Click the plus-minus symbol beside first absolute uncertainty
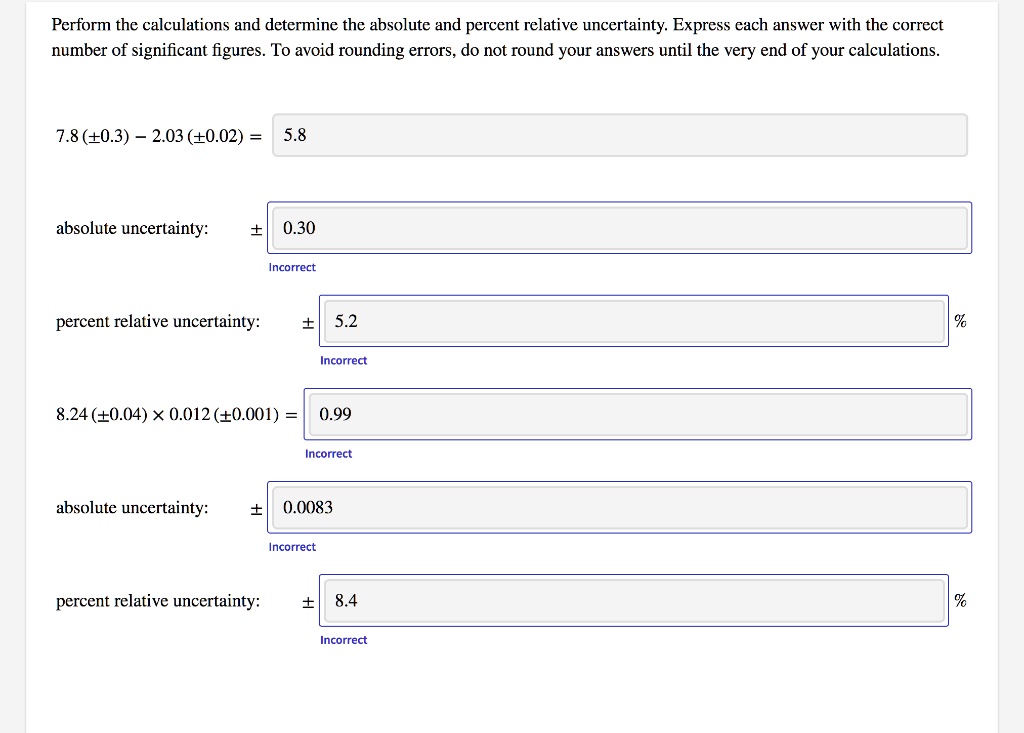 256,228
